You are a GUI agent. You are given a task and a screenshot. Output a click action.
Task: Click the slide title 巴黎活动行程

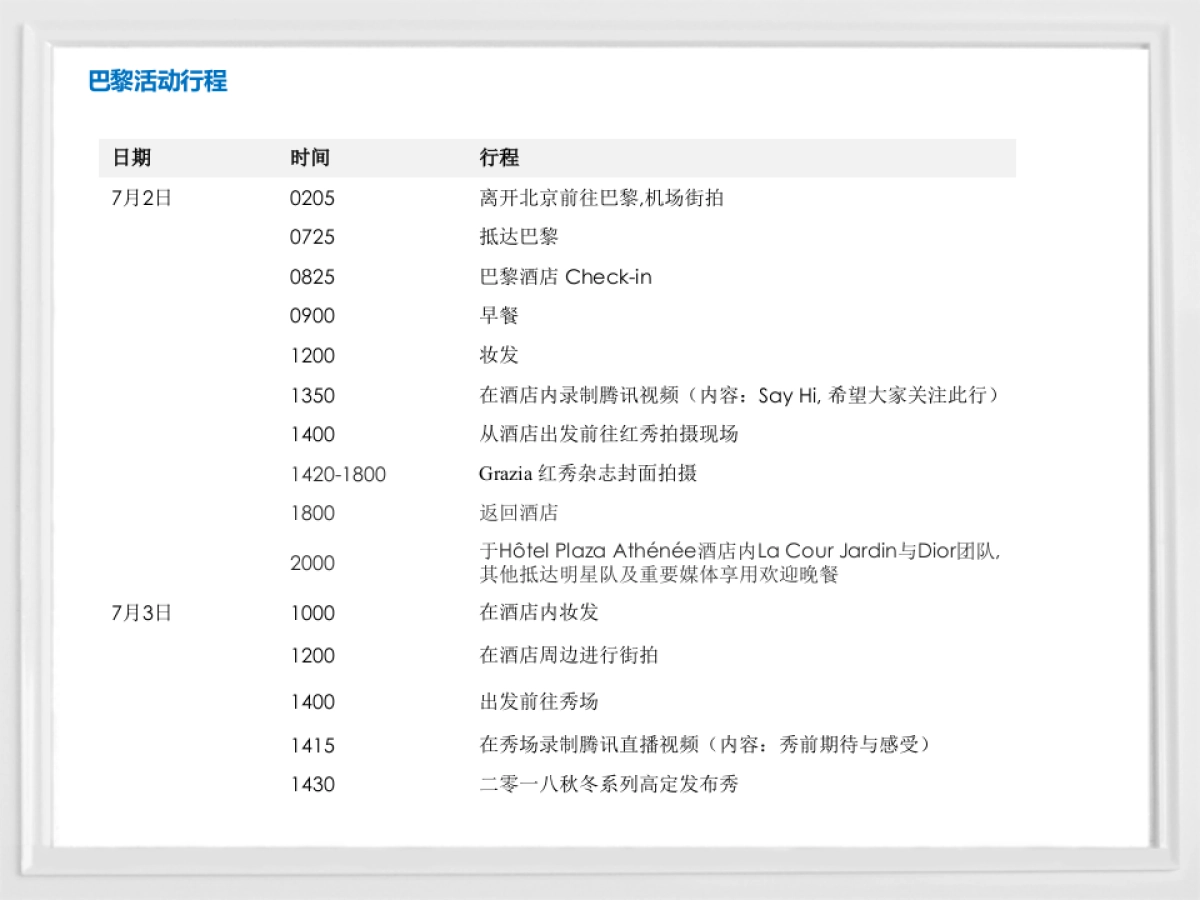[158, 81]
